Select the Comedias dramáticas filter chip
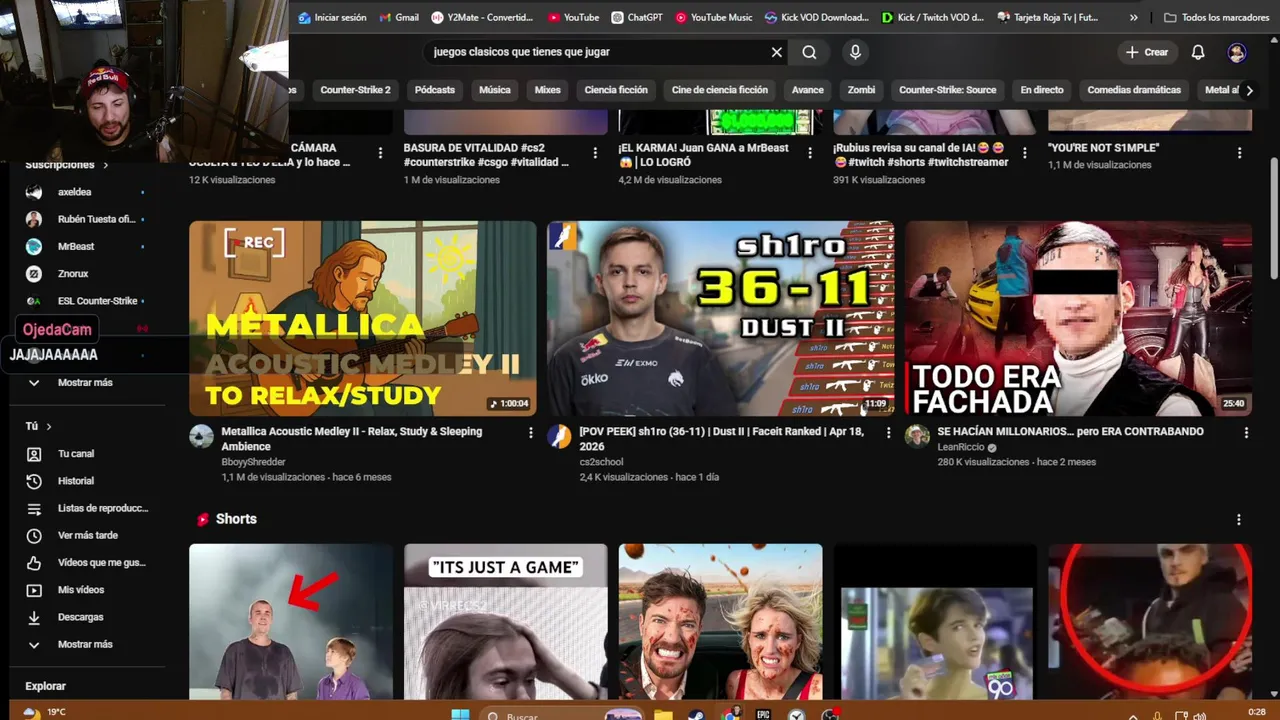Screen dimensions: 1280x720 [x=1134, y=90]
